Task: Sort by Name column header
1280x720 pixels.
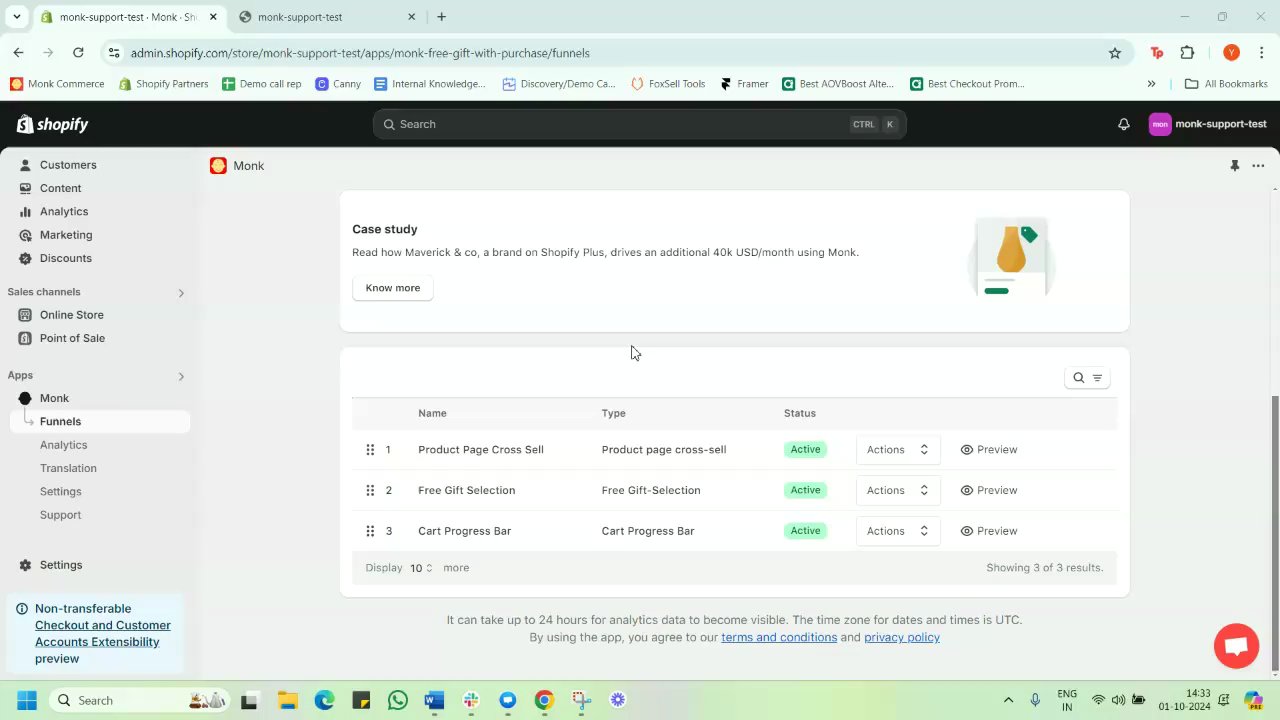Action: pos(432,413)
